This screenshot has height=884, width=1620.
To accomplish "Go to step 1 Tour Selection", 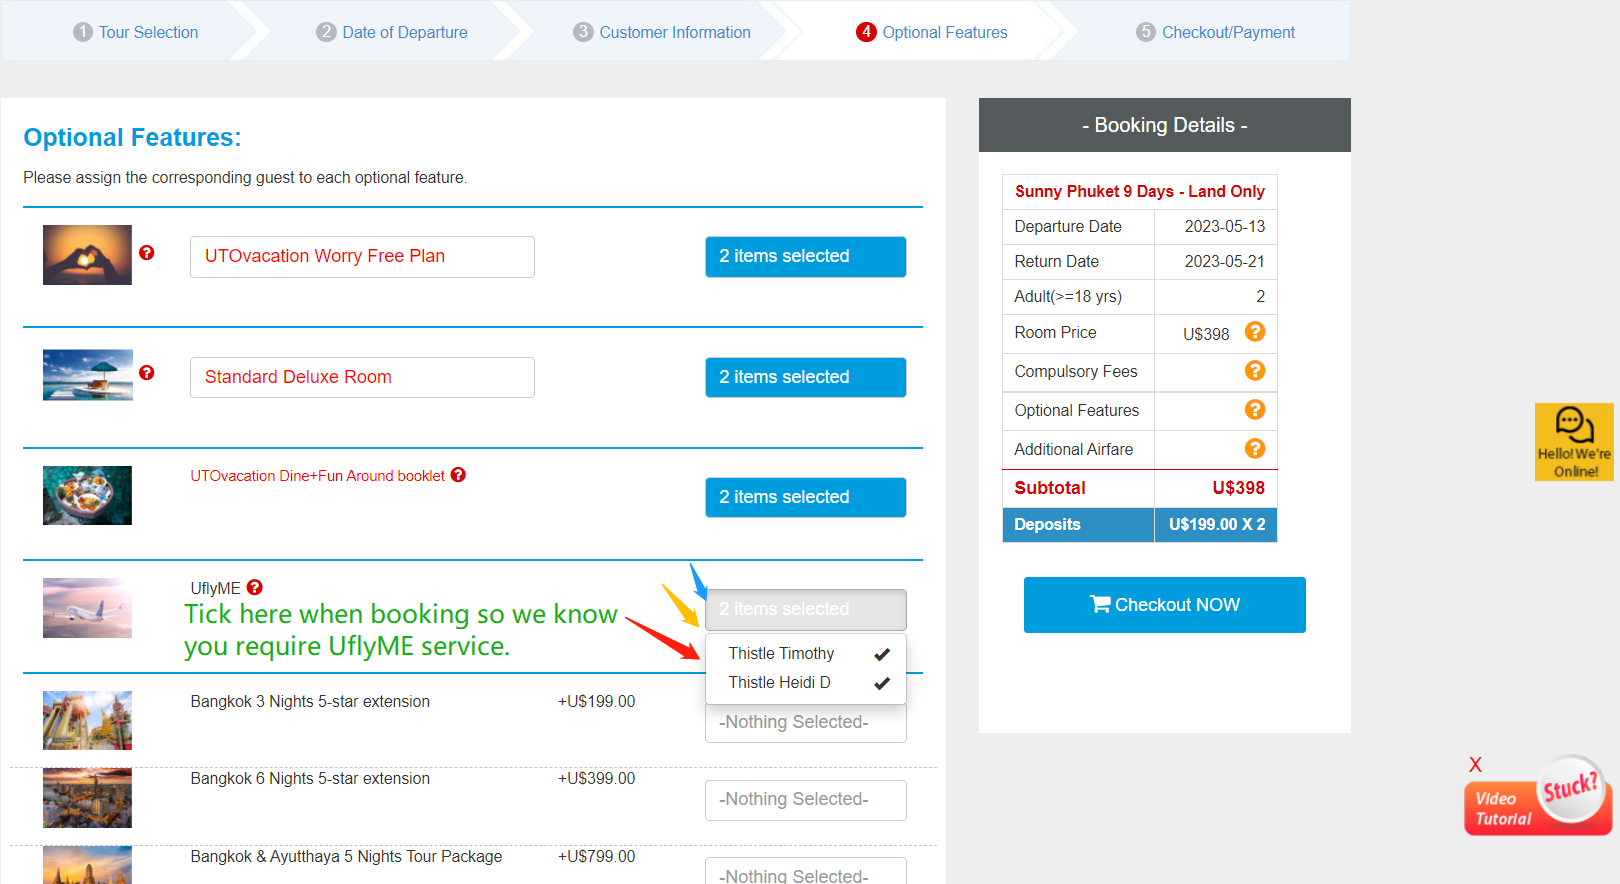I will [x=136, y=32].
